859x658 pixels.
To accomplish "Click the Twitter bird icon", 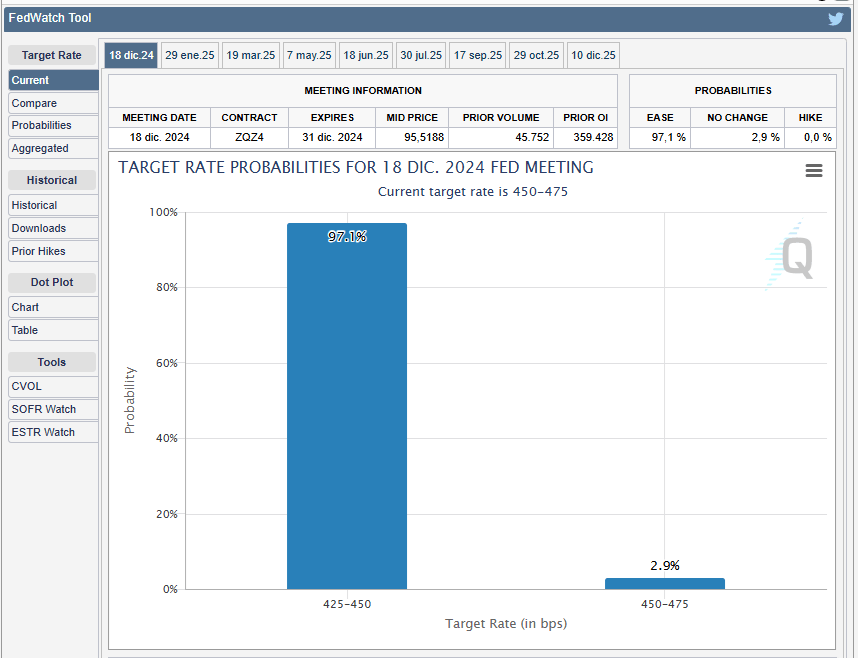I will click(836, 18).
